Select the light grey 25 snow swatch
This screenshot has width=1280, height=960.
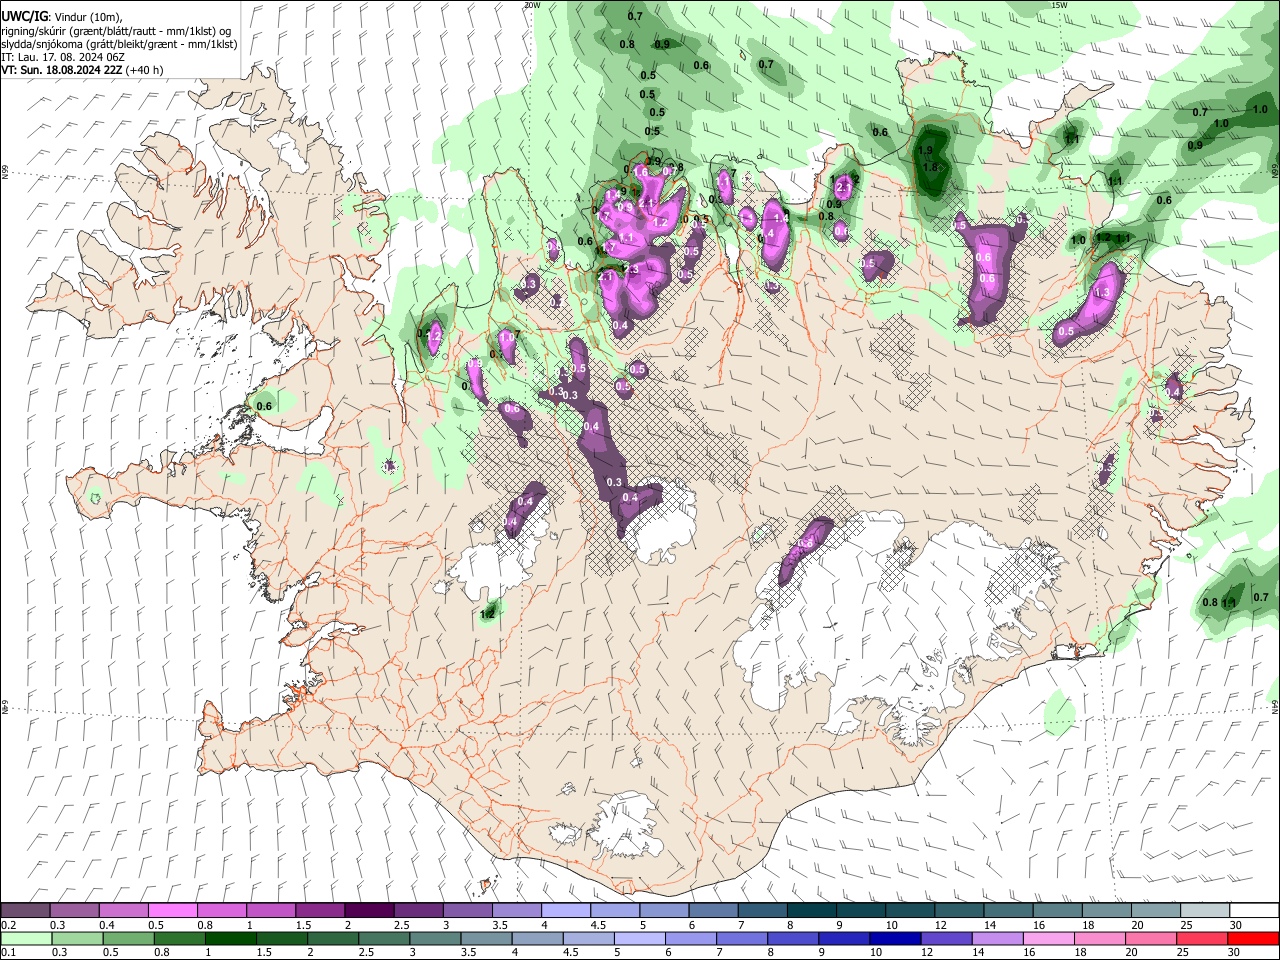[1205, 911]
